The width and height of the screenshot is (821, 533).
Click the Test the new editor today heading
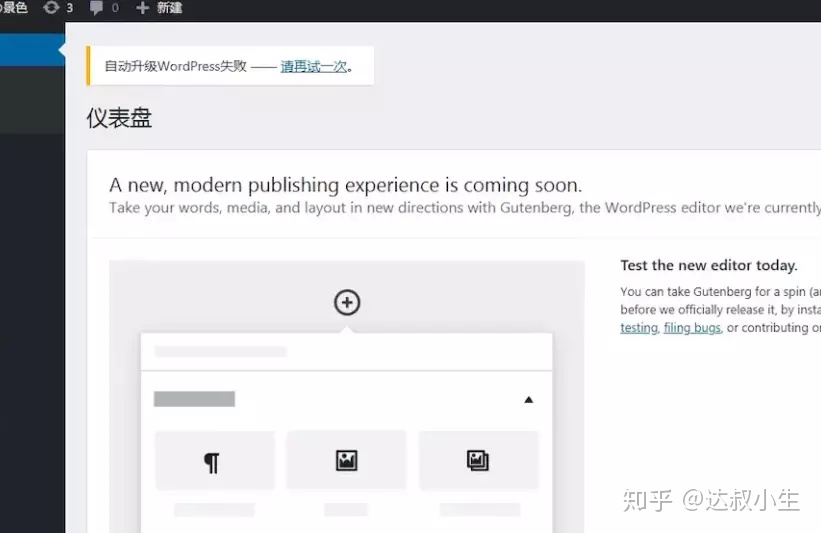[x=709, y=265]
